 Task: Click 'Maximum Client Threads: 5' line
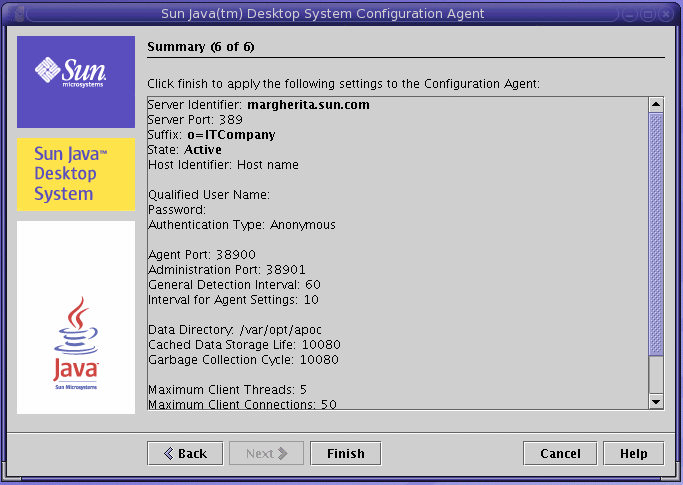(x=227, y=390)
